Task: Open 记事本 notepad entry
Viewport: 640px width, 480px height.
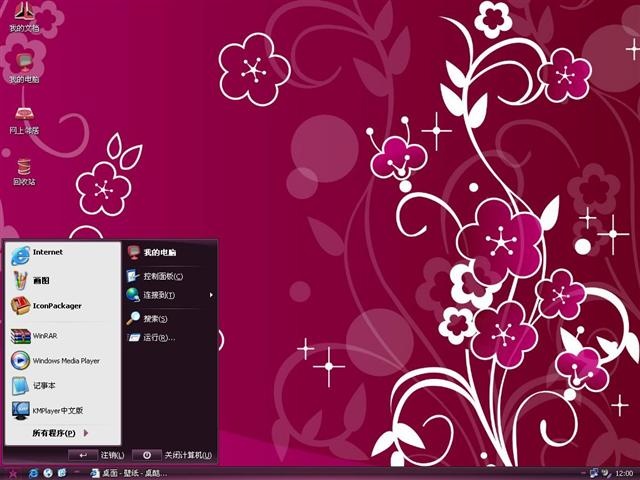Action: pyautogui.click(x=63, y=386)
